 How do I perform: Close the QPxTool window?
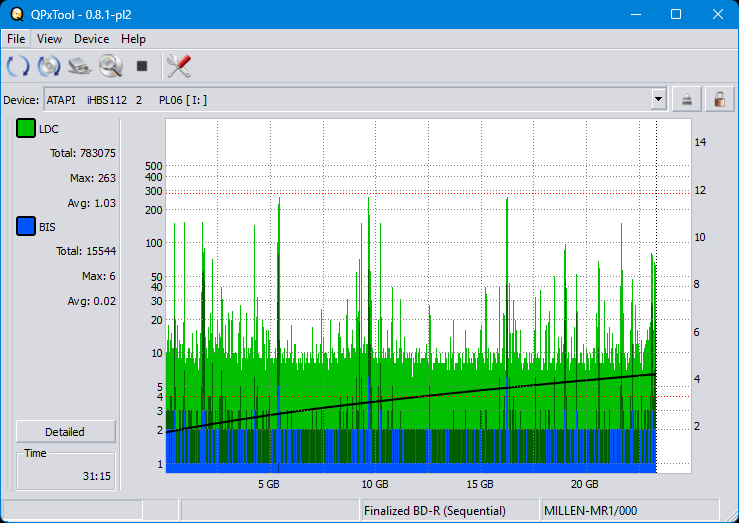pos(717,14)
